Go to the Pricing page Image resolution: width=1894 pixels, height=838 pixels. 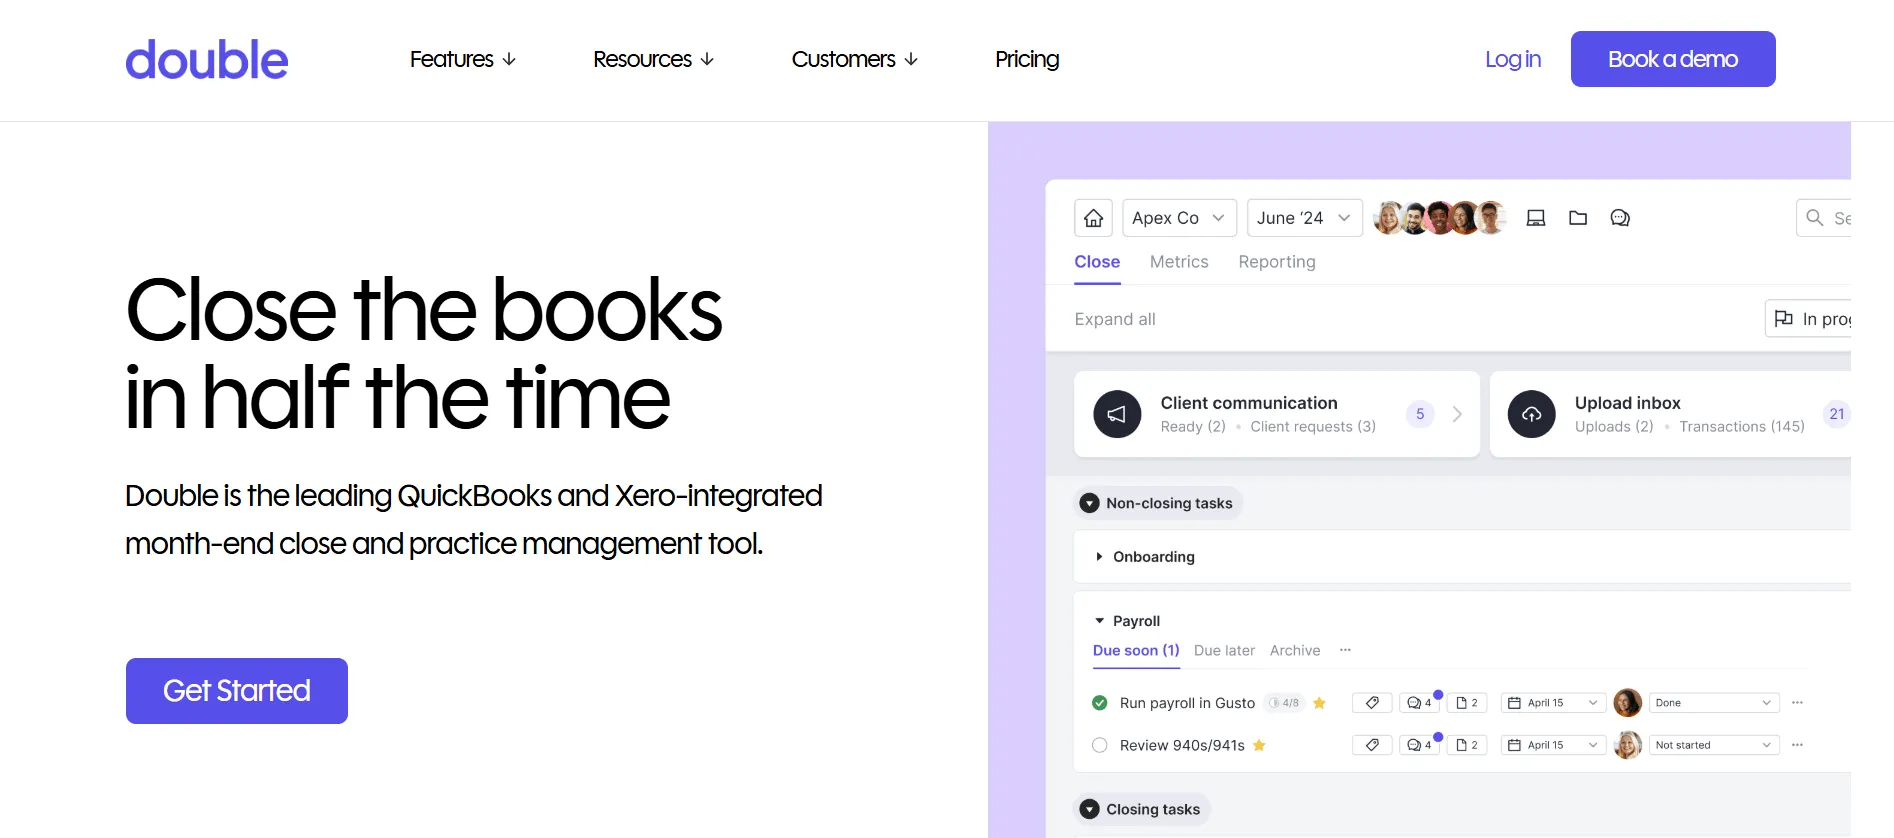pyautogui.click(x=1027, y=60)
